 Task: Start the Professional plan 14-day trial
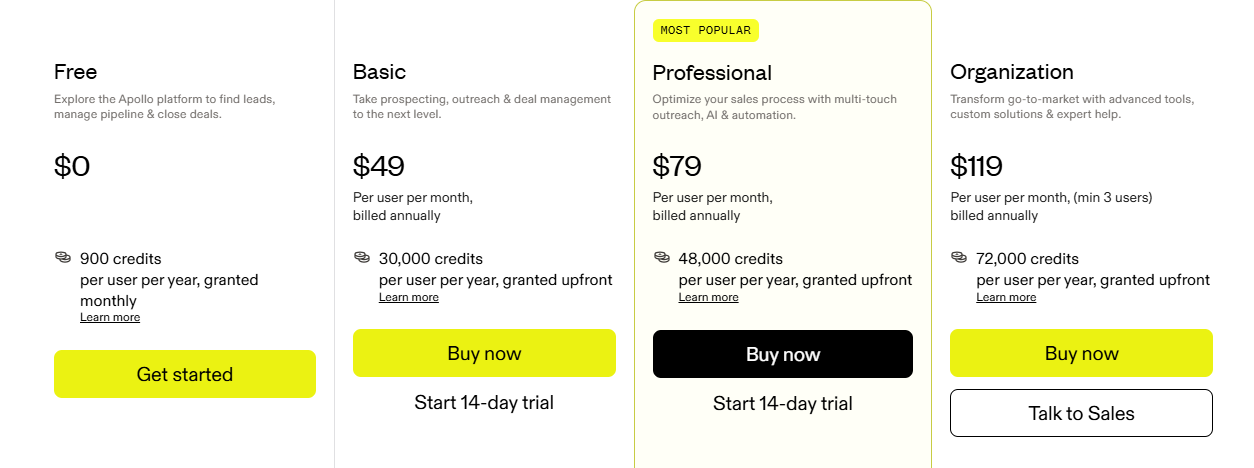tap(782, 404)
